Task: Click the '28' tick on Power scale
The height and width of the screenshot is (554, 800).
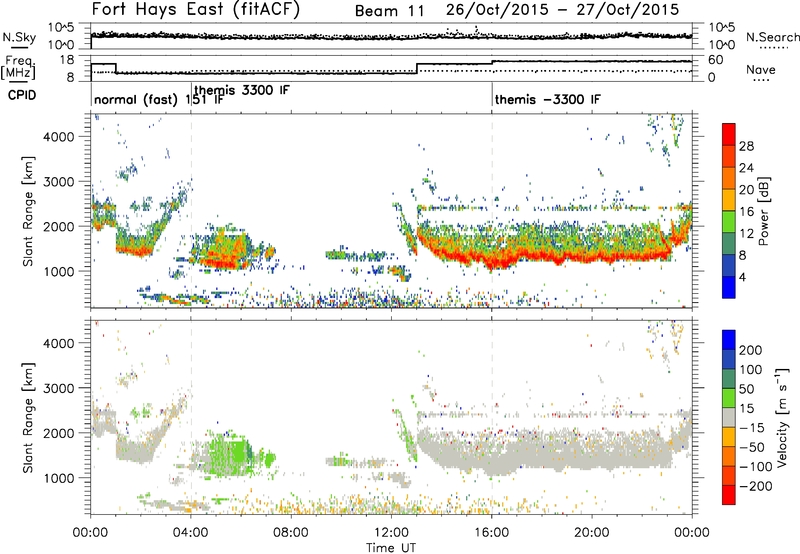Action: pyautogui.click(x=746, y=146)
